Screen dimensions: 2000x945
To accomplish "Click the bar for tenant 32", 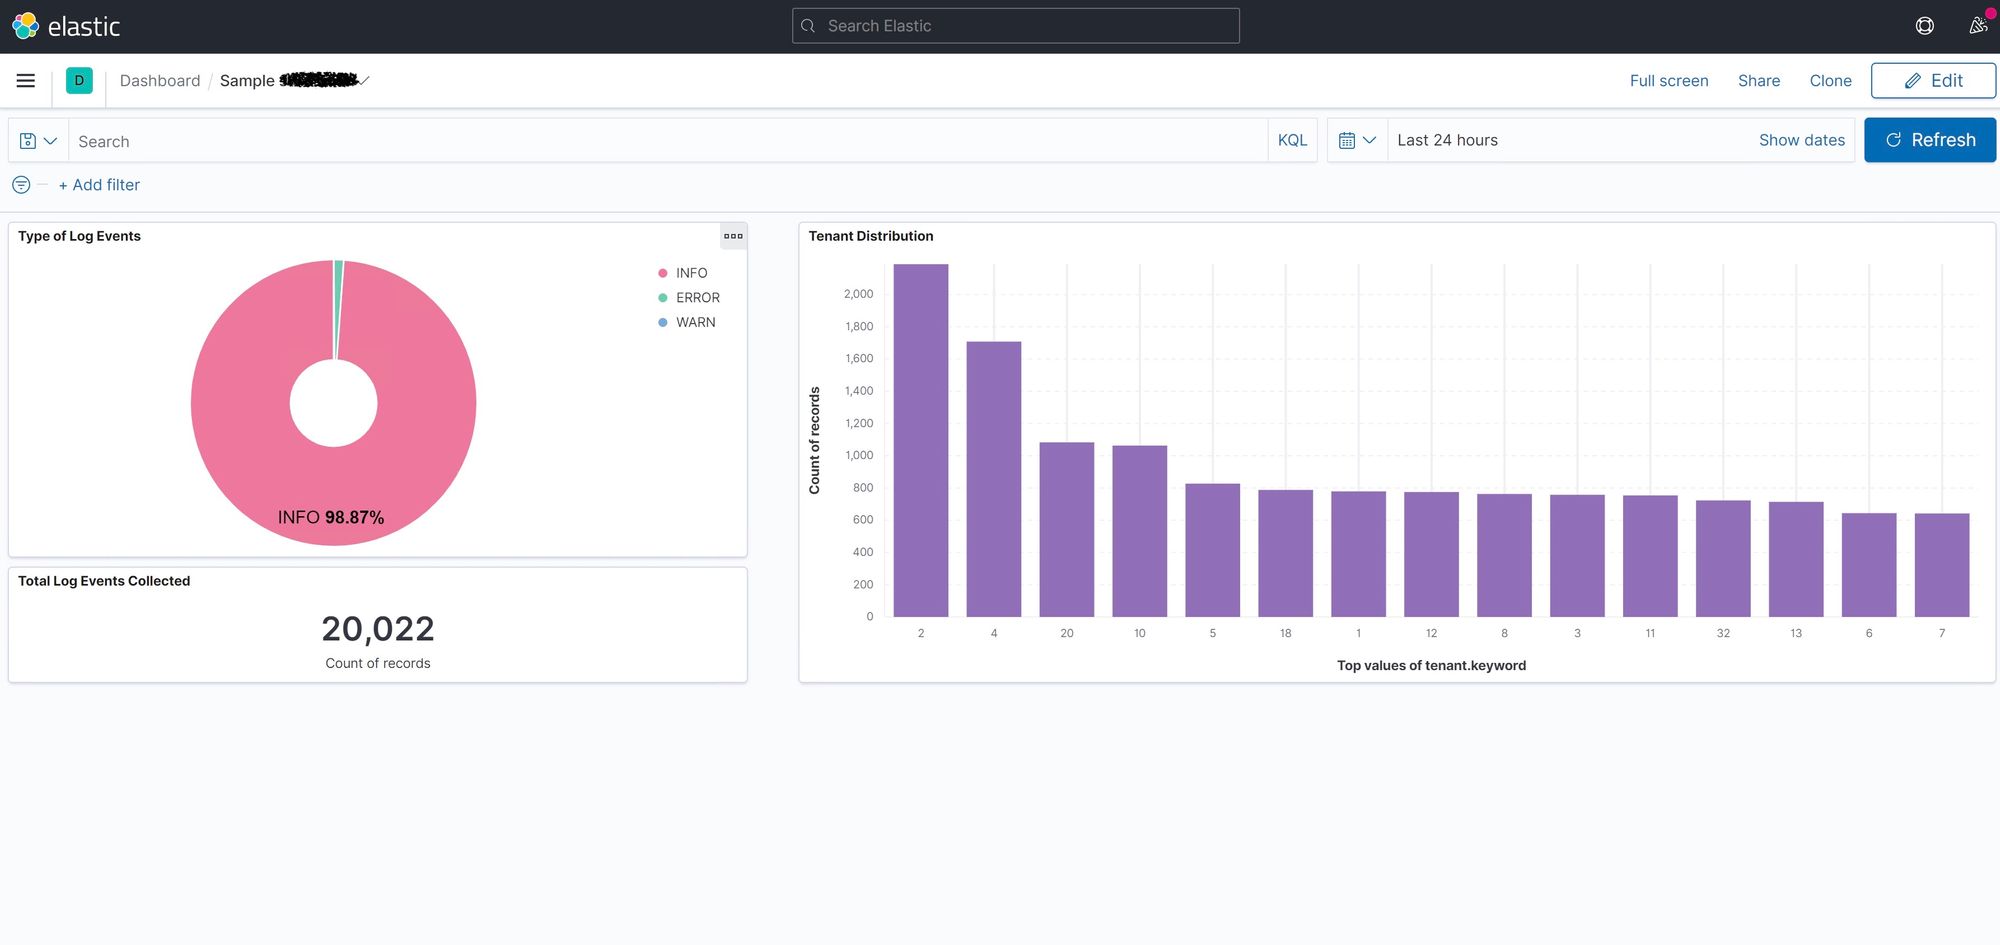I will (x=1723, y=558).
